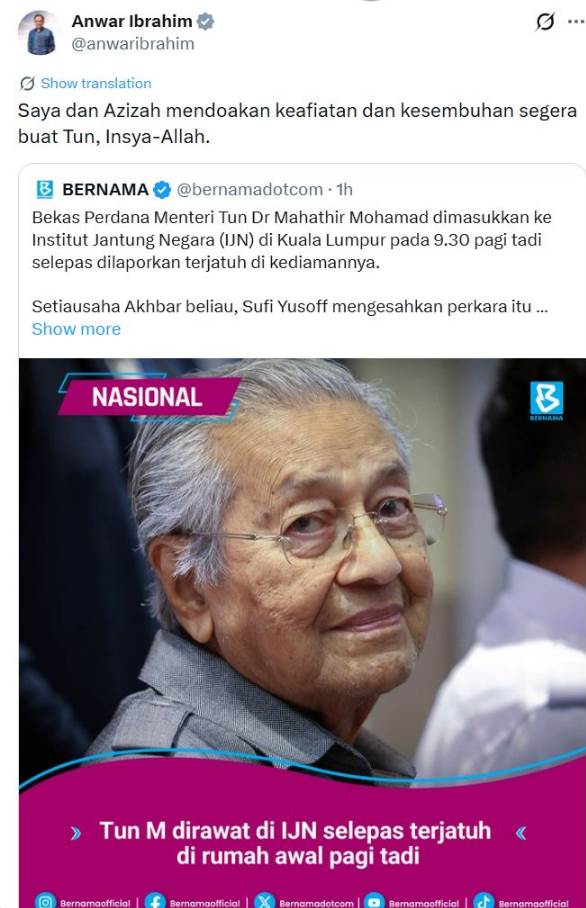Click the Instagram Bernamaofficial icon

45,901
